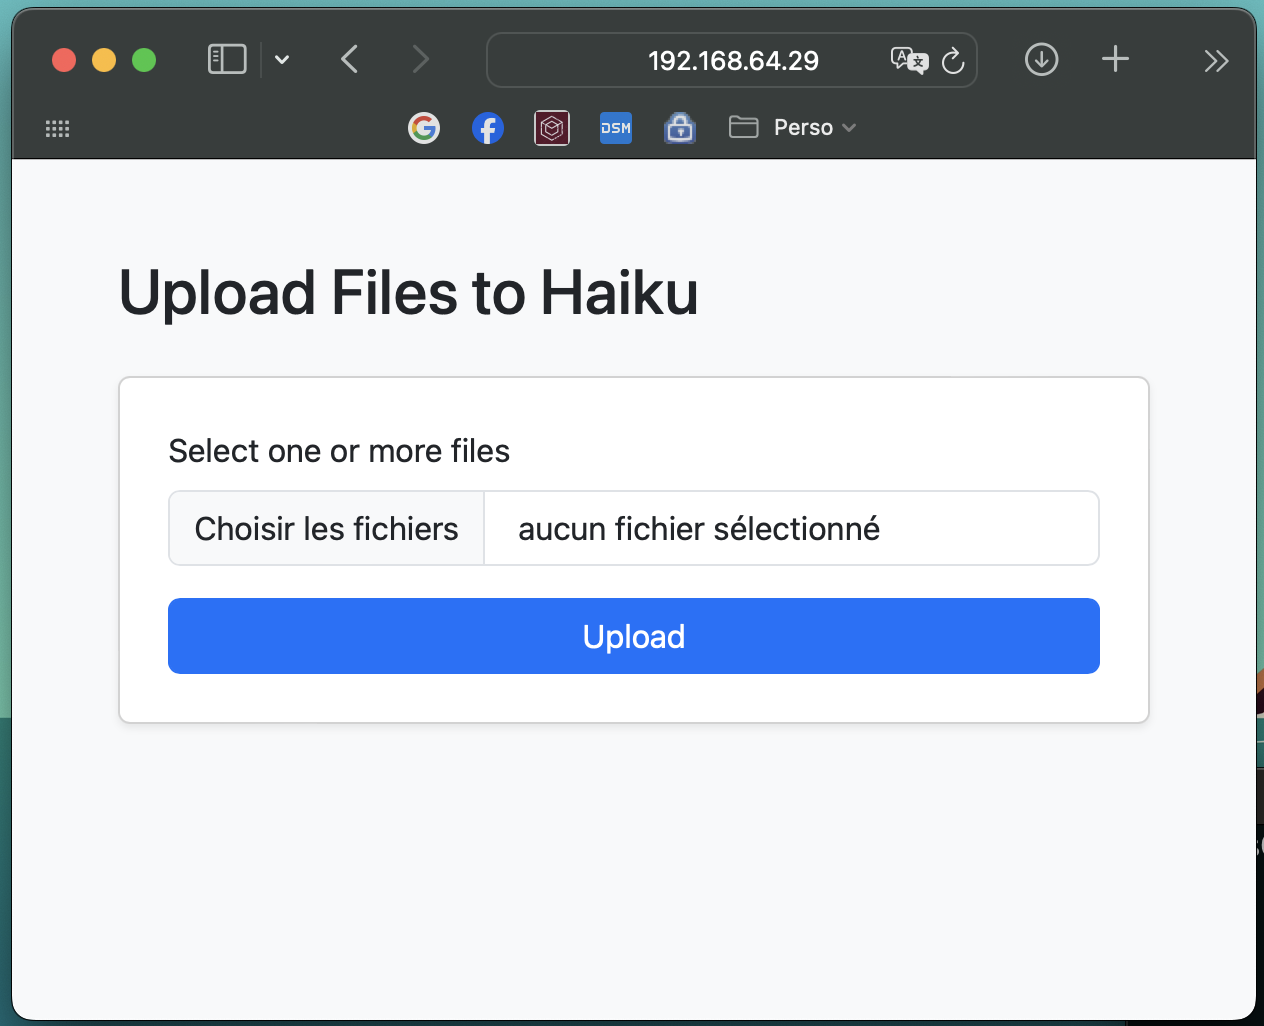Open the dark red cube bookmark
The image size is (1264, 1026).
[552, 128]
